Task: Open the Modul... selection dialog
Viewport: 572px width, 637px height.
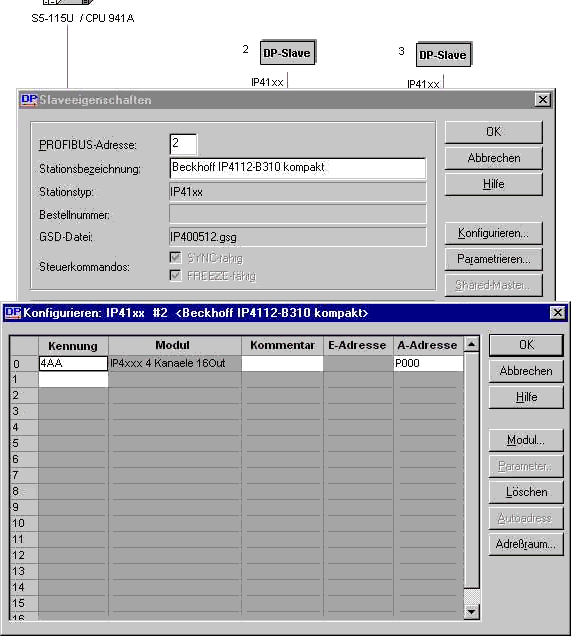Action: pyautogui.click(x=526, y=440)
